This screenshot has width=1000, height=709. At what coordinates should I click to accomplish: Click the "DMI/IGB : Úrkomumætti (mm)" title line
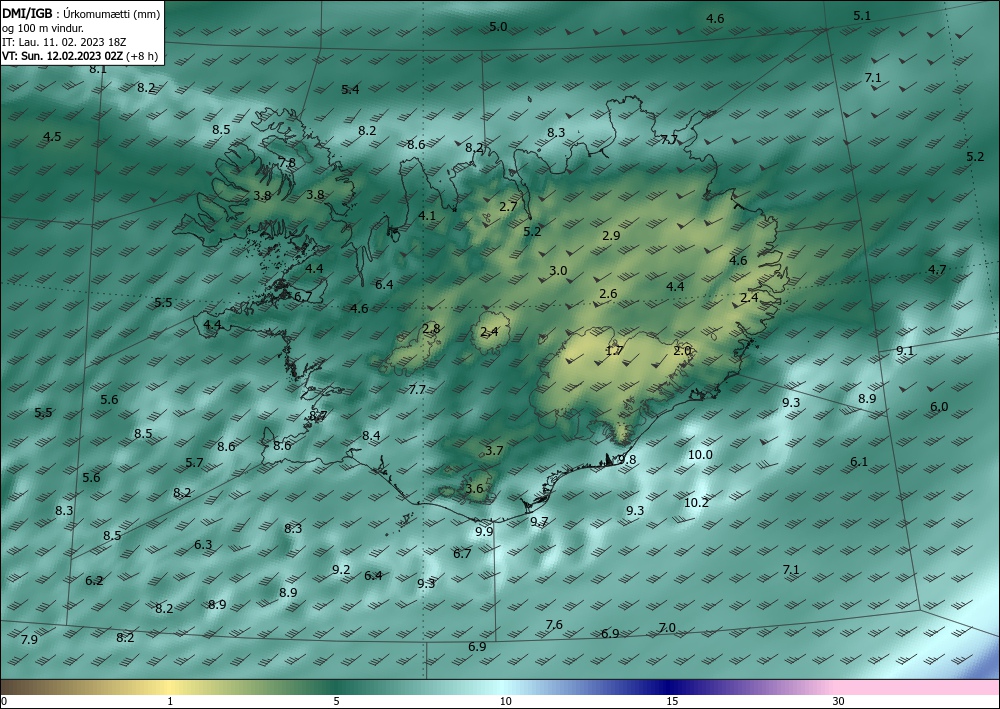[x=81, y=13]
